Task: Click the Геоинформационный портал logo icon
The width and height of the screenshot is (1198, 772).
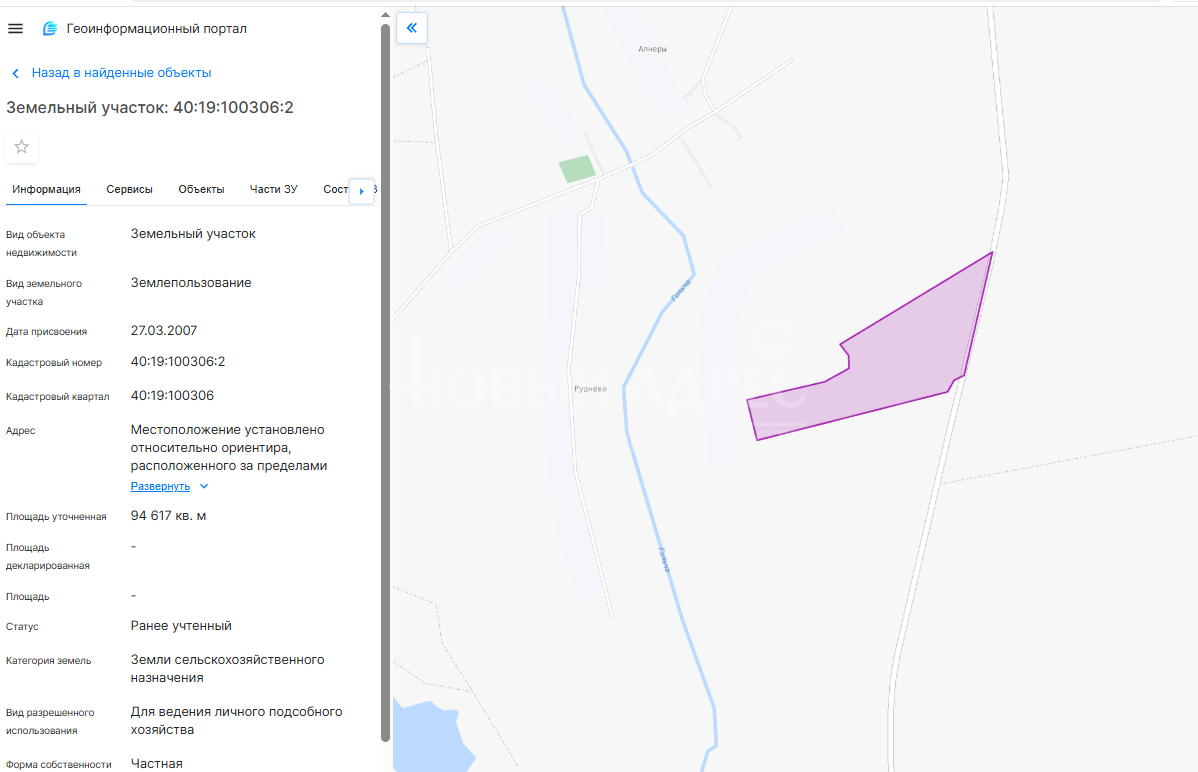Action: click(50, 29)
